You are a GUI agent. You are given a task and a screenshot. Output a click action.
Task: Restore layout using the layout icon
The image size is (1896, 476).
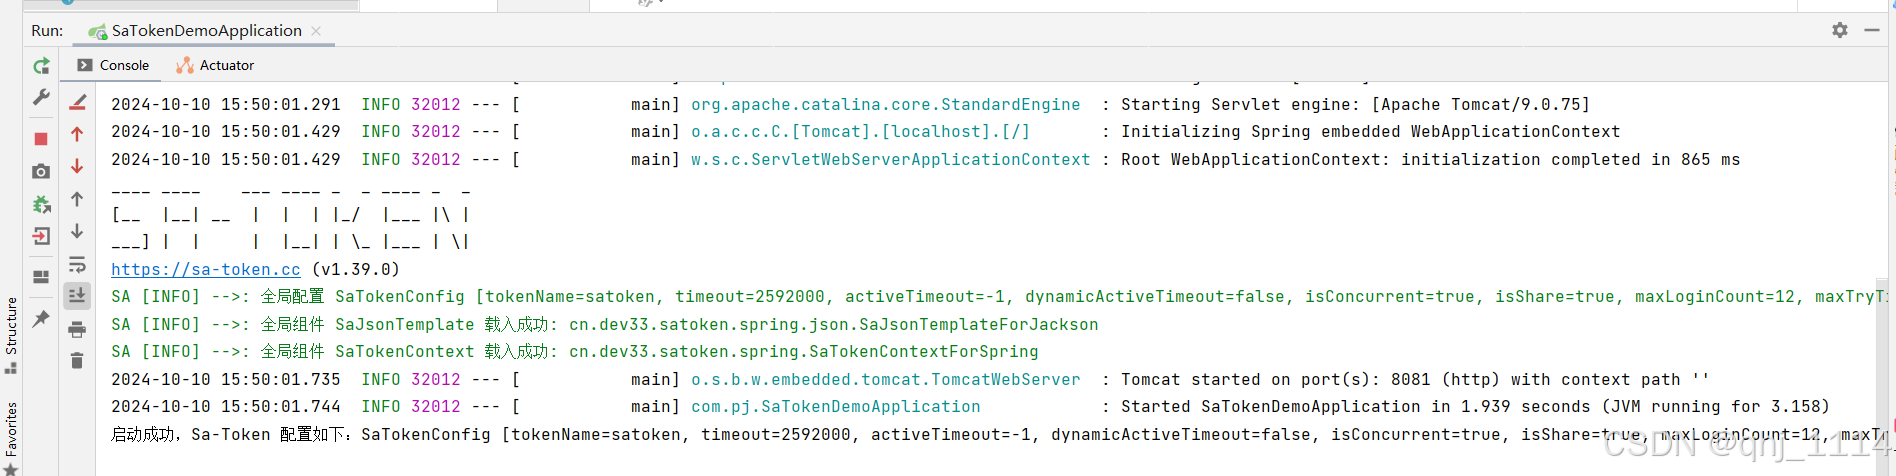click(41, 277)
